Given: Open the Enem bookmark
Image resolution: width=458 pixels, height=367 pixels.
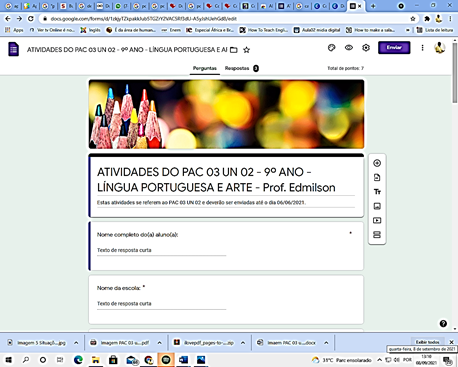Looking at the screenshot, I should pos(171,30).
